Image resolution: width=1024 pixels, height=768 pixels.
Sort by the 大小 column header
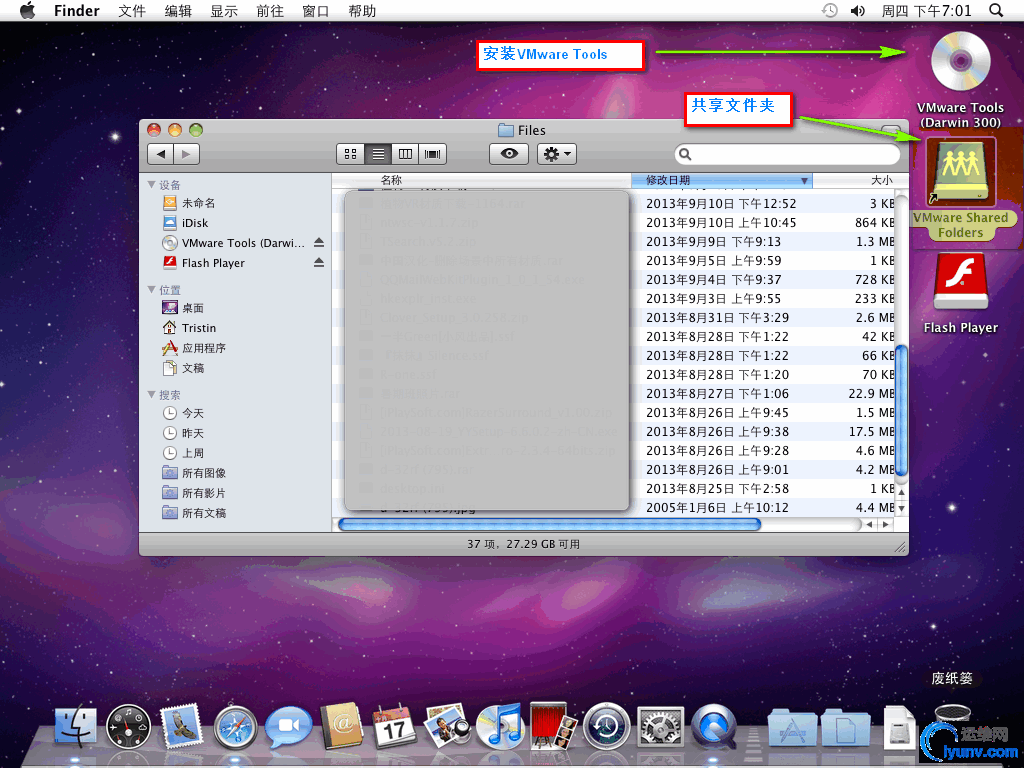[x=860, y=180]
